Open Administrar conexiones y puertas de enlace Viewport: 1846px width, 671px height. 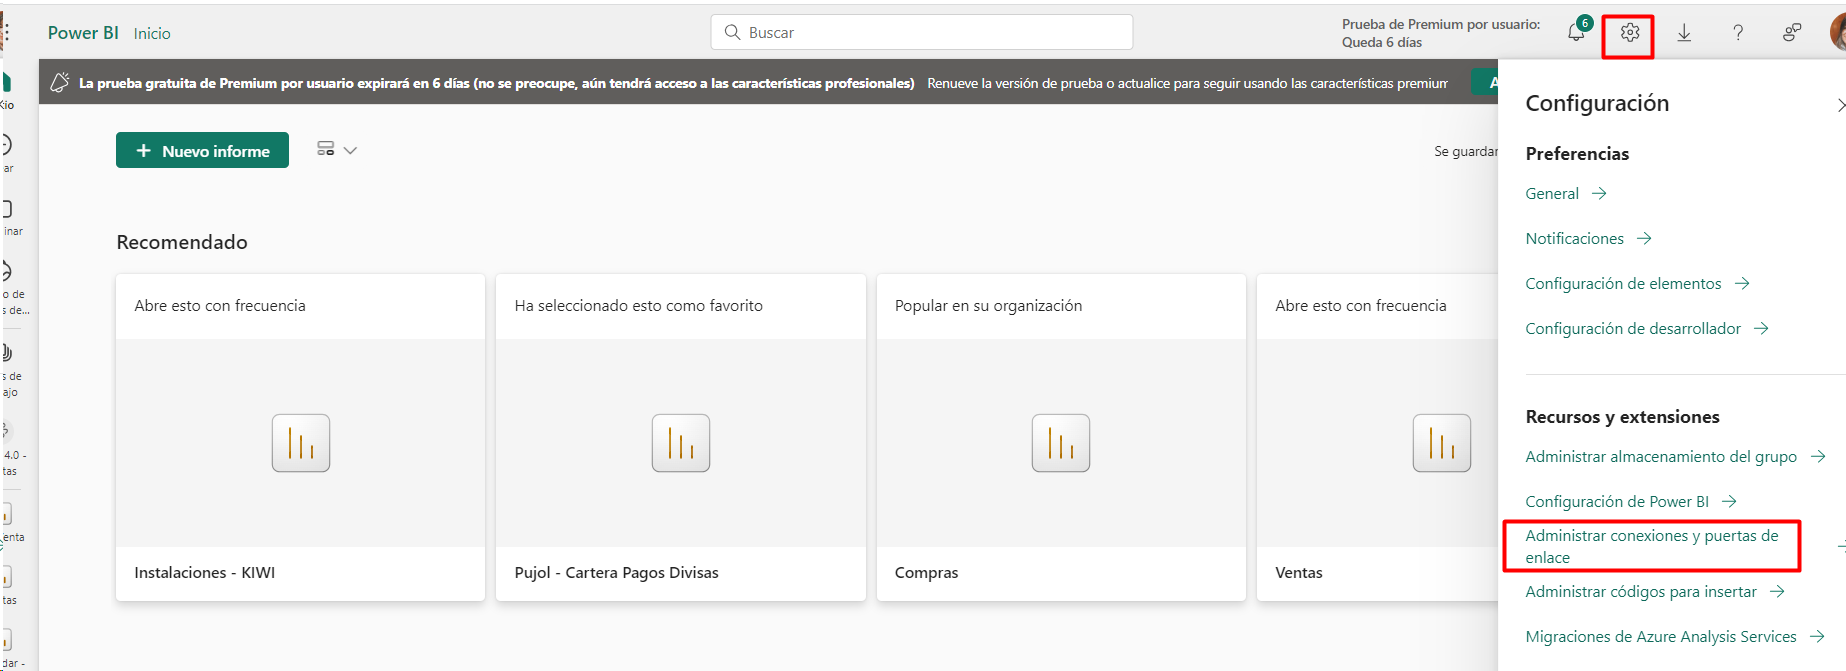coord(1652,546)
